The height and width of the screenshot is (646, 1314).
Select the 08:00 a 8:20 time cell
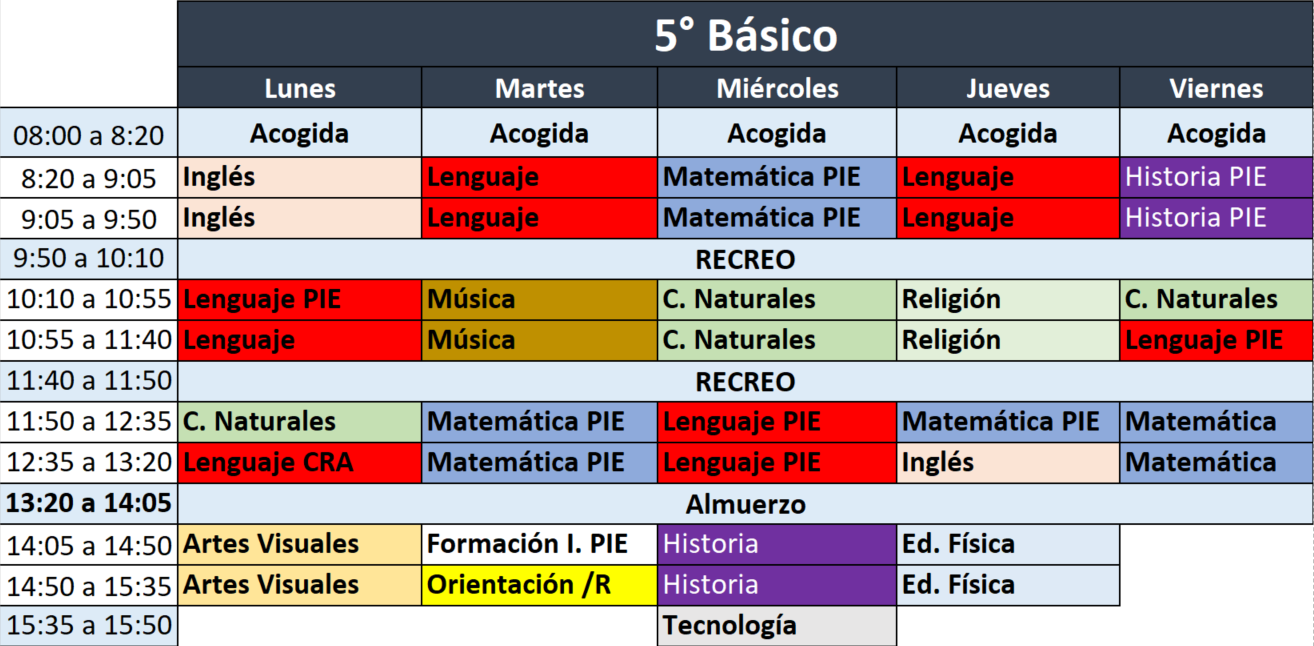tap(89, 134)
